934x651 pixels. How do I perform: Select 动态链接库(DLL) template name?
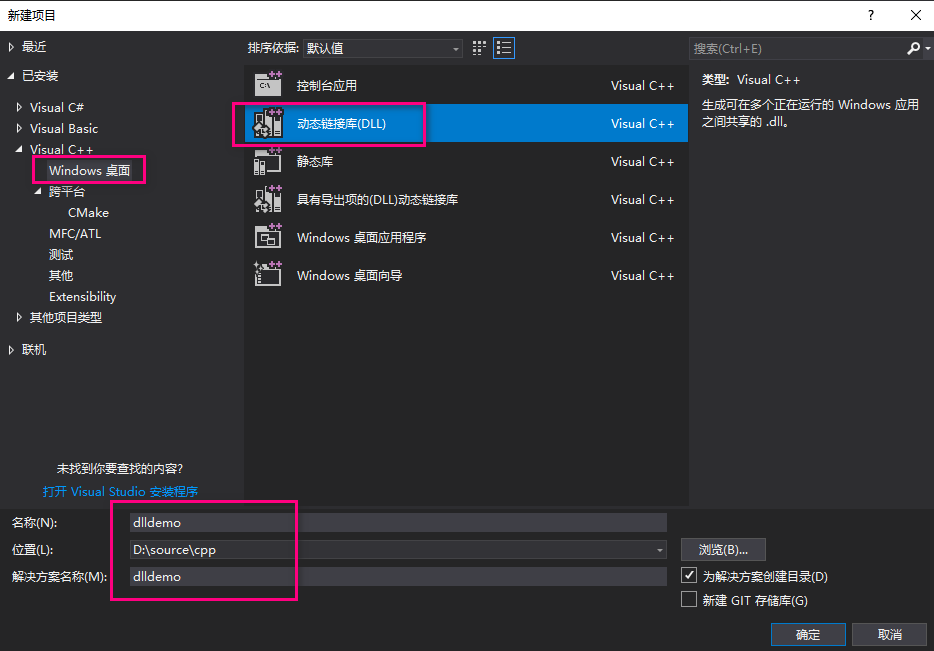point(341,123)
